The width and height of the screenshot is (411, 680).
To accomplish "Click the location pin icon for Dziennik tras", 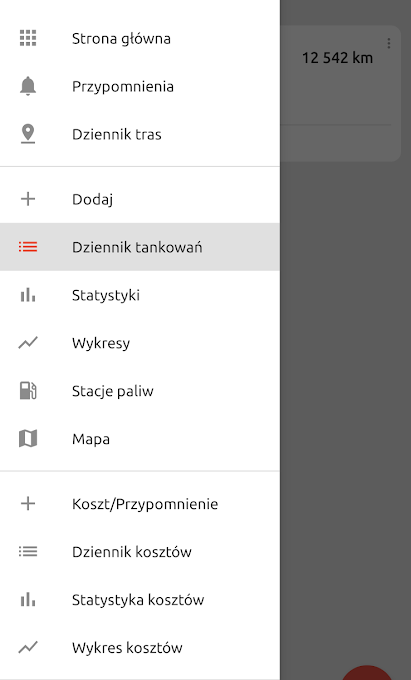I will tap(28, 134).
